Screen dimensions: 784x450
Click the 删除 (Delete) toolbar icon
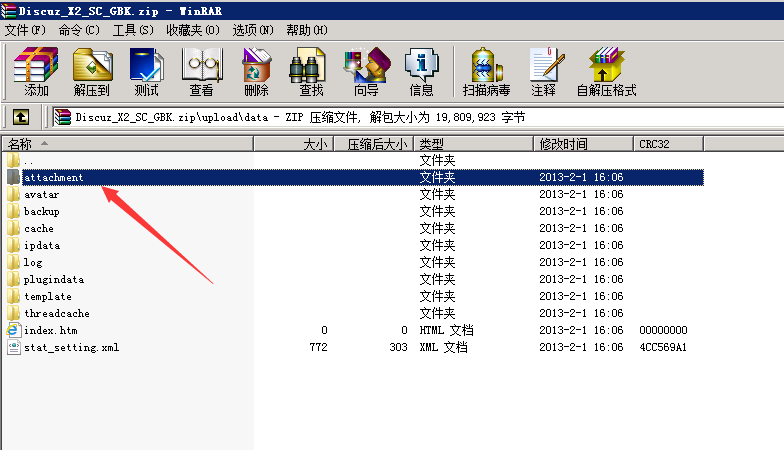pyautogui.click(x=256, y=70)
